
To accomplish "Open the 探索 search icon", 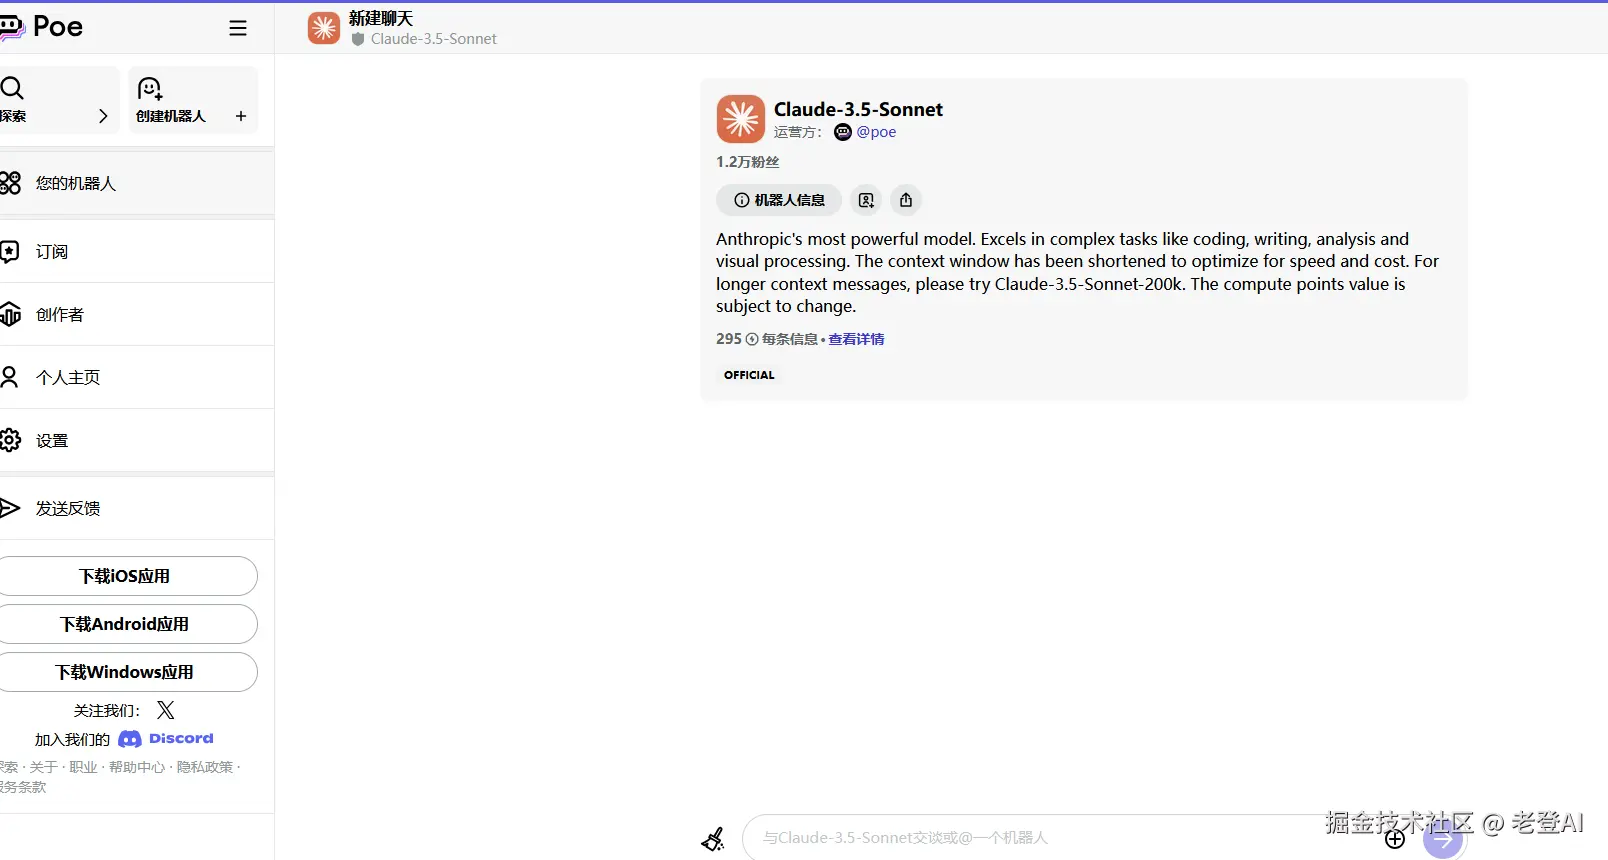I will click(12, 88).
